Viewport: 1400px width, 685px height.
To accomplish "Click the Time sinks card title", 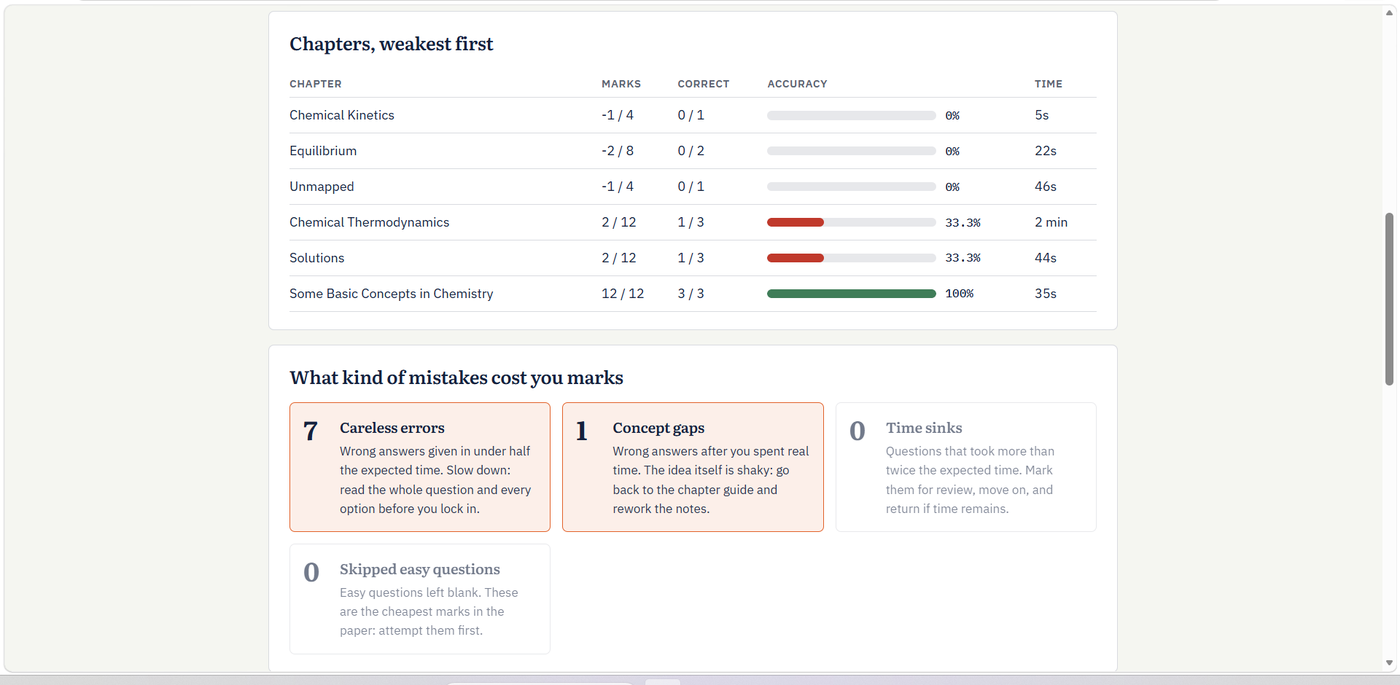I will click(x=924, y=428).
